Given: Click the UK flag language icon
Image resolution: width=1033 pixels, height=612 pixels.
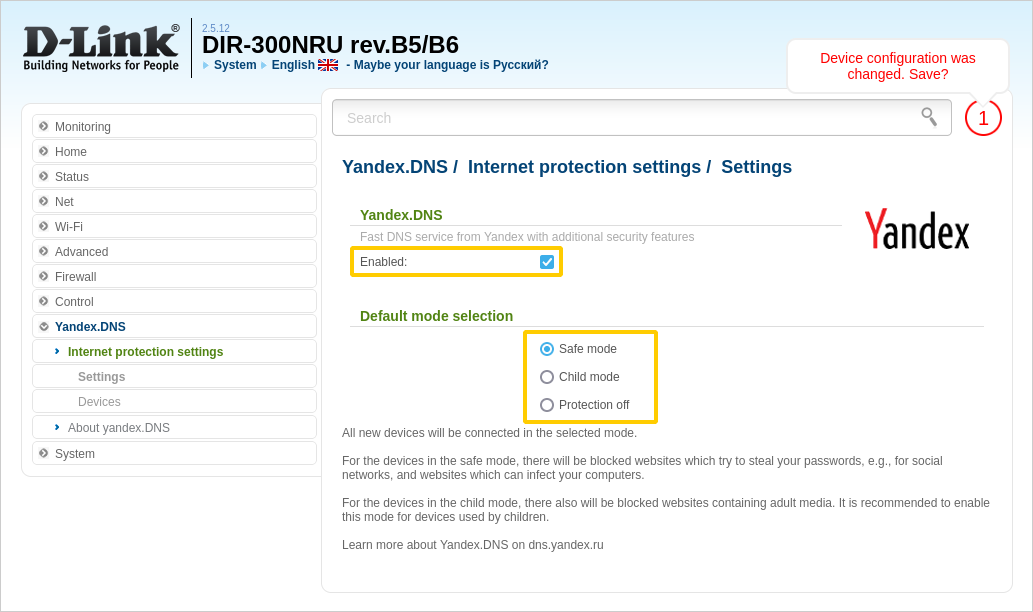Looking at the screenshot, I should point(328,65).
